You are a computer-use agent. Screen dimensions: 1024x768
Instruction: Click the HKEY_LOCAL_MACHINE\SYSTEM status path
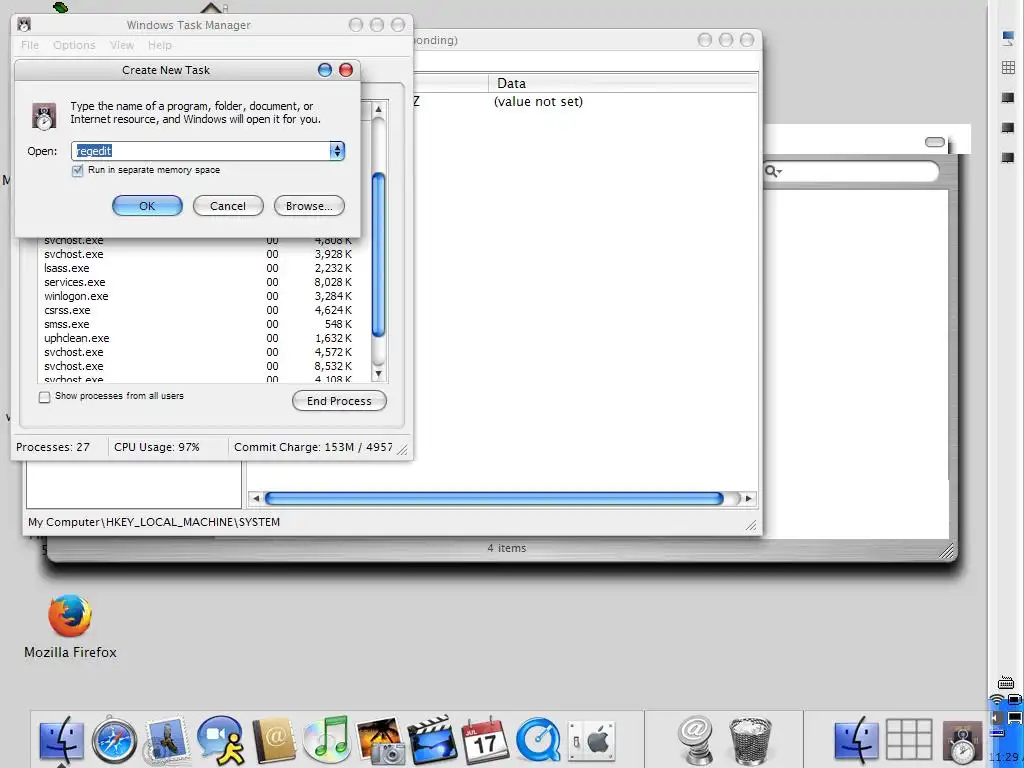pyautogui.click(x=154, y=522)
